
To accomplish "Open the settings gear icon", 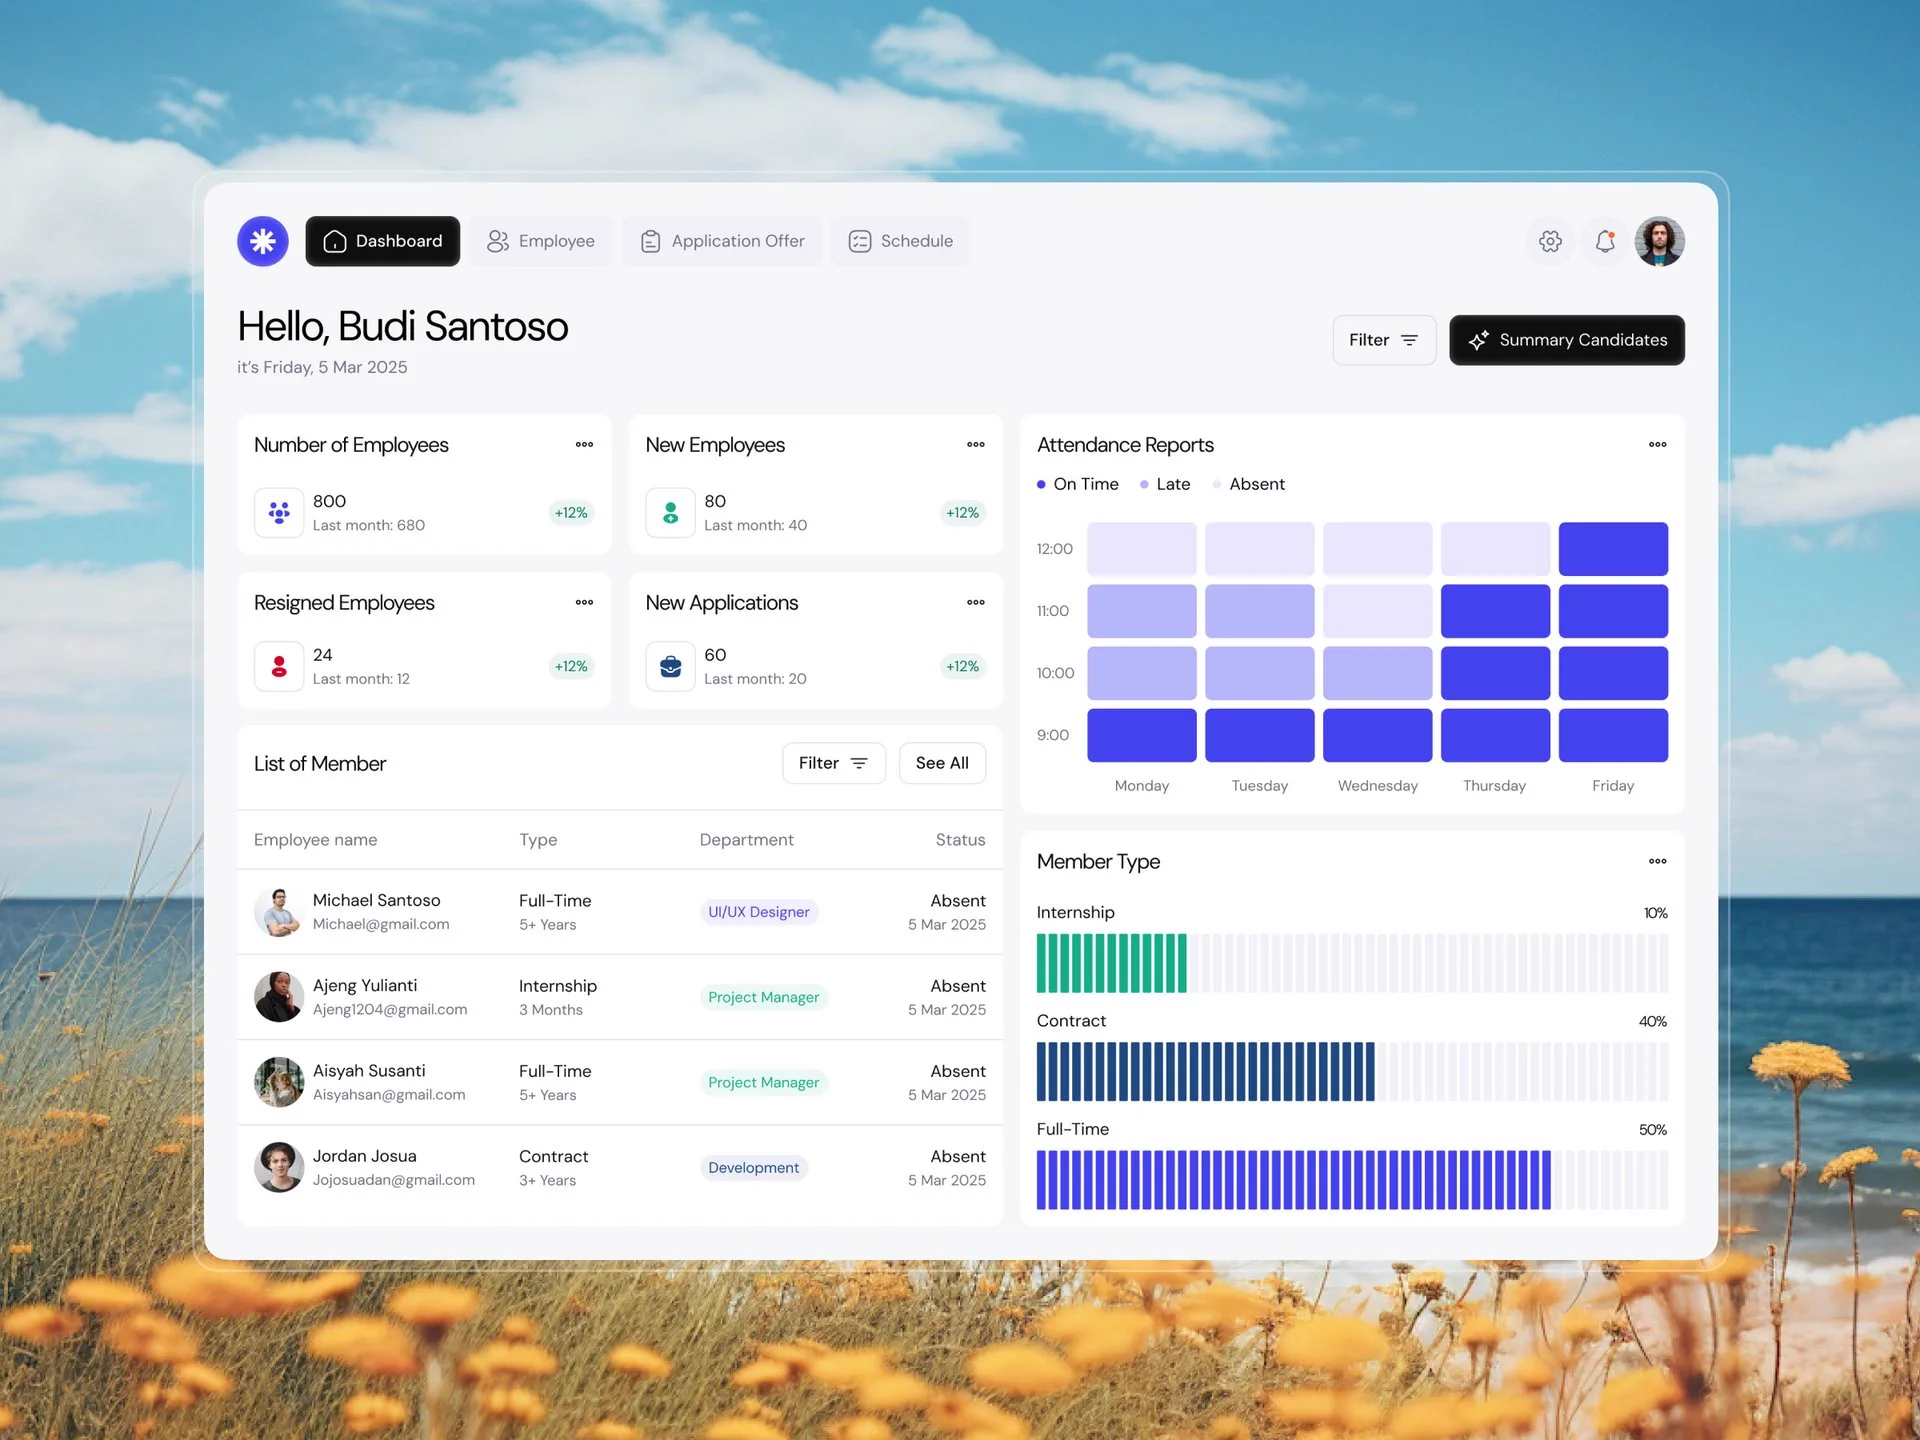I will (x=1550, y=241).
